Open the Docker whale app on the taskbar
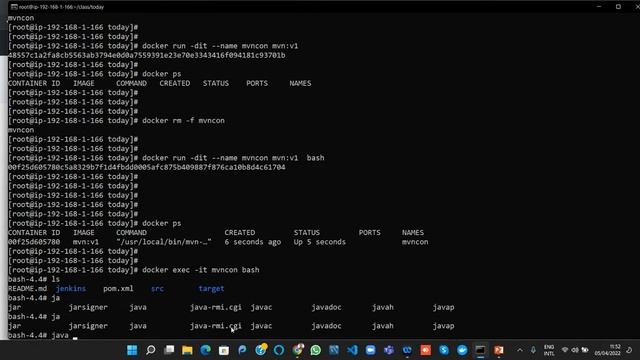Image resolution: width=640 pixels, height=360 pixels. pyautogui.click(x=462, y=350)
